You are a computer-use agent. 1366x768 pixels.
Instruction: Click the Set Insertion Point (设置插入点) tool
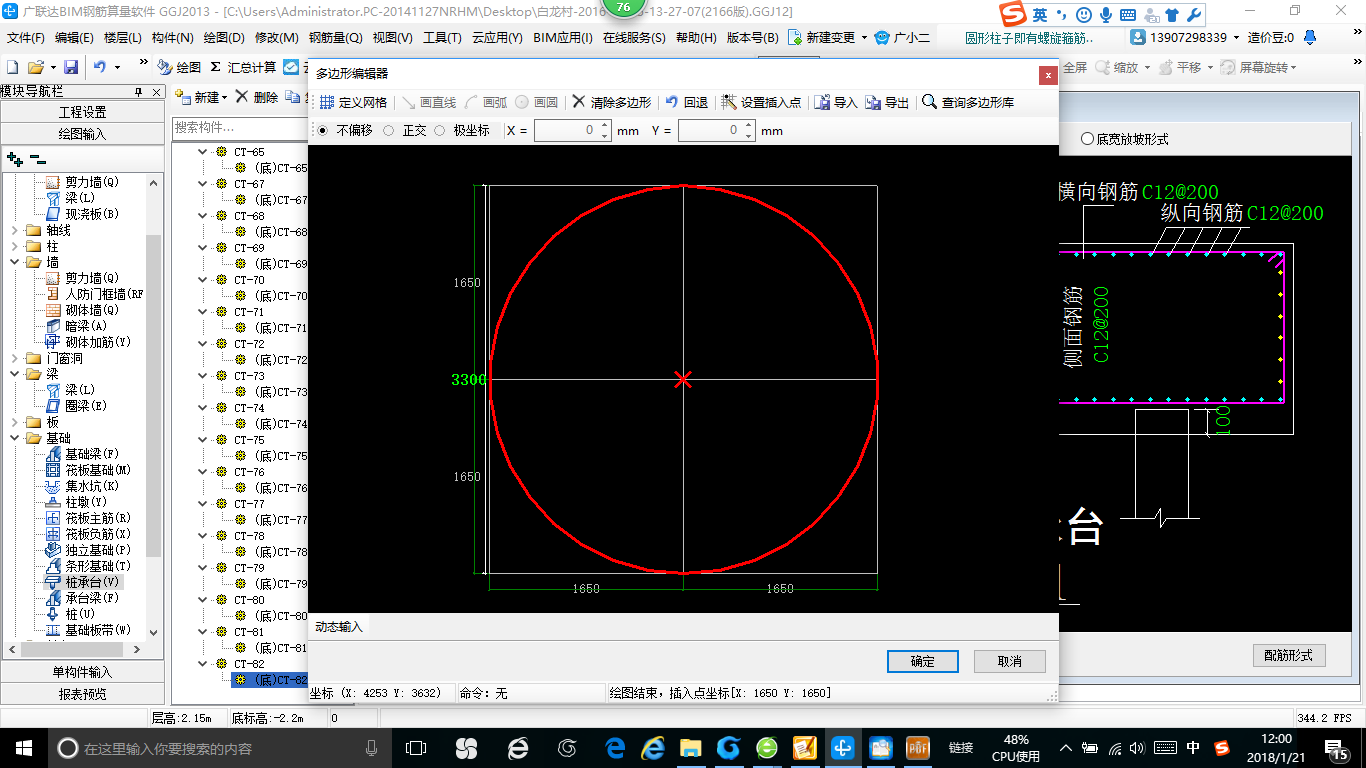click(761, 102)
